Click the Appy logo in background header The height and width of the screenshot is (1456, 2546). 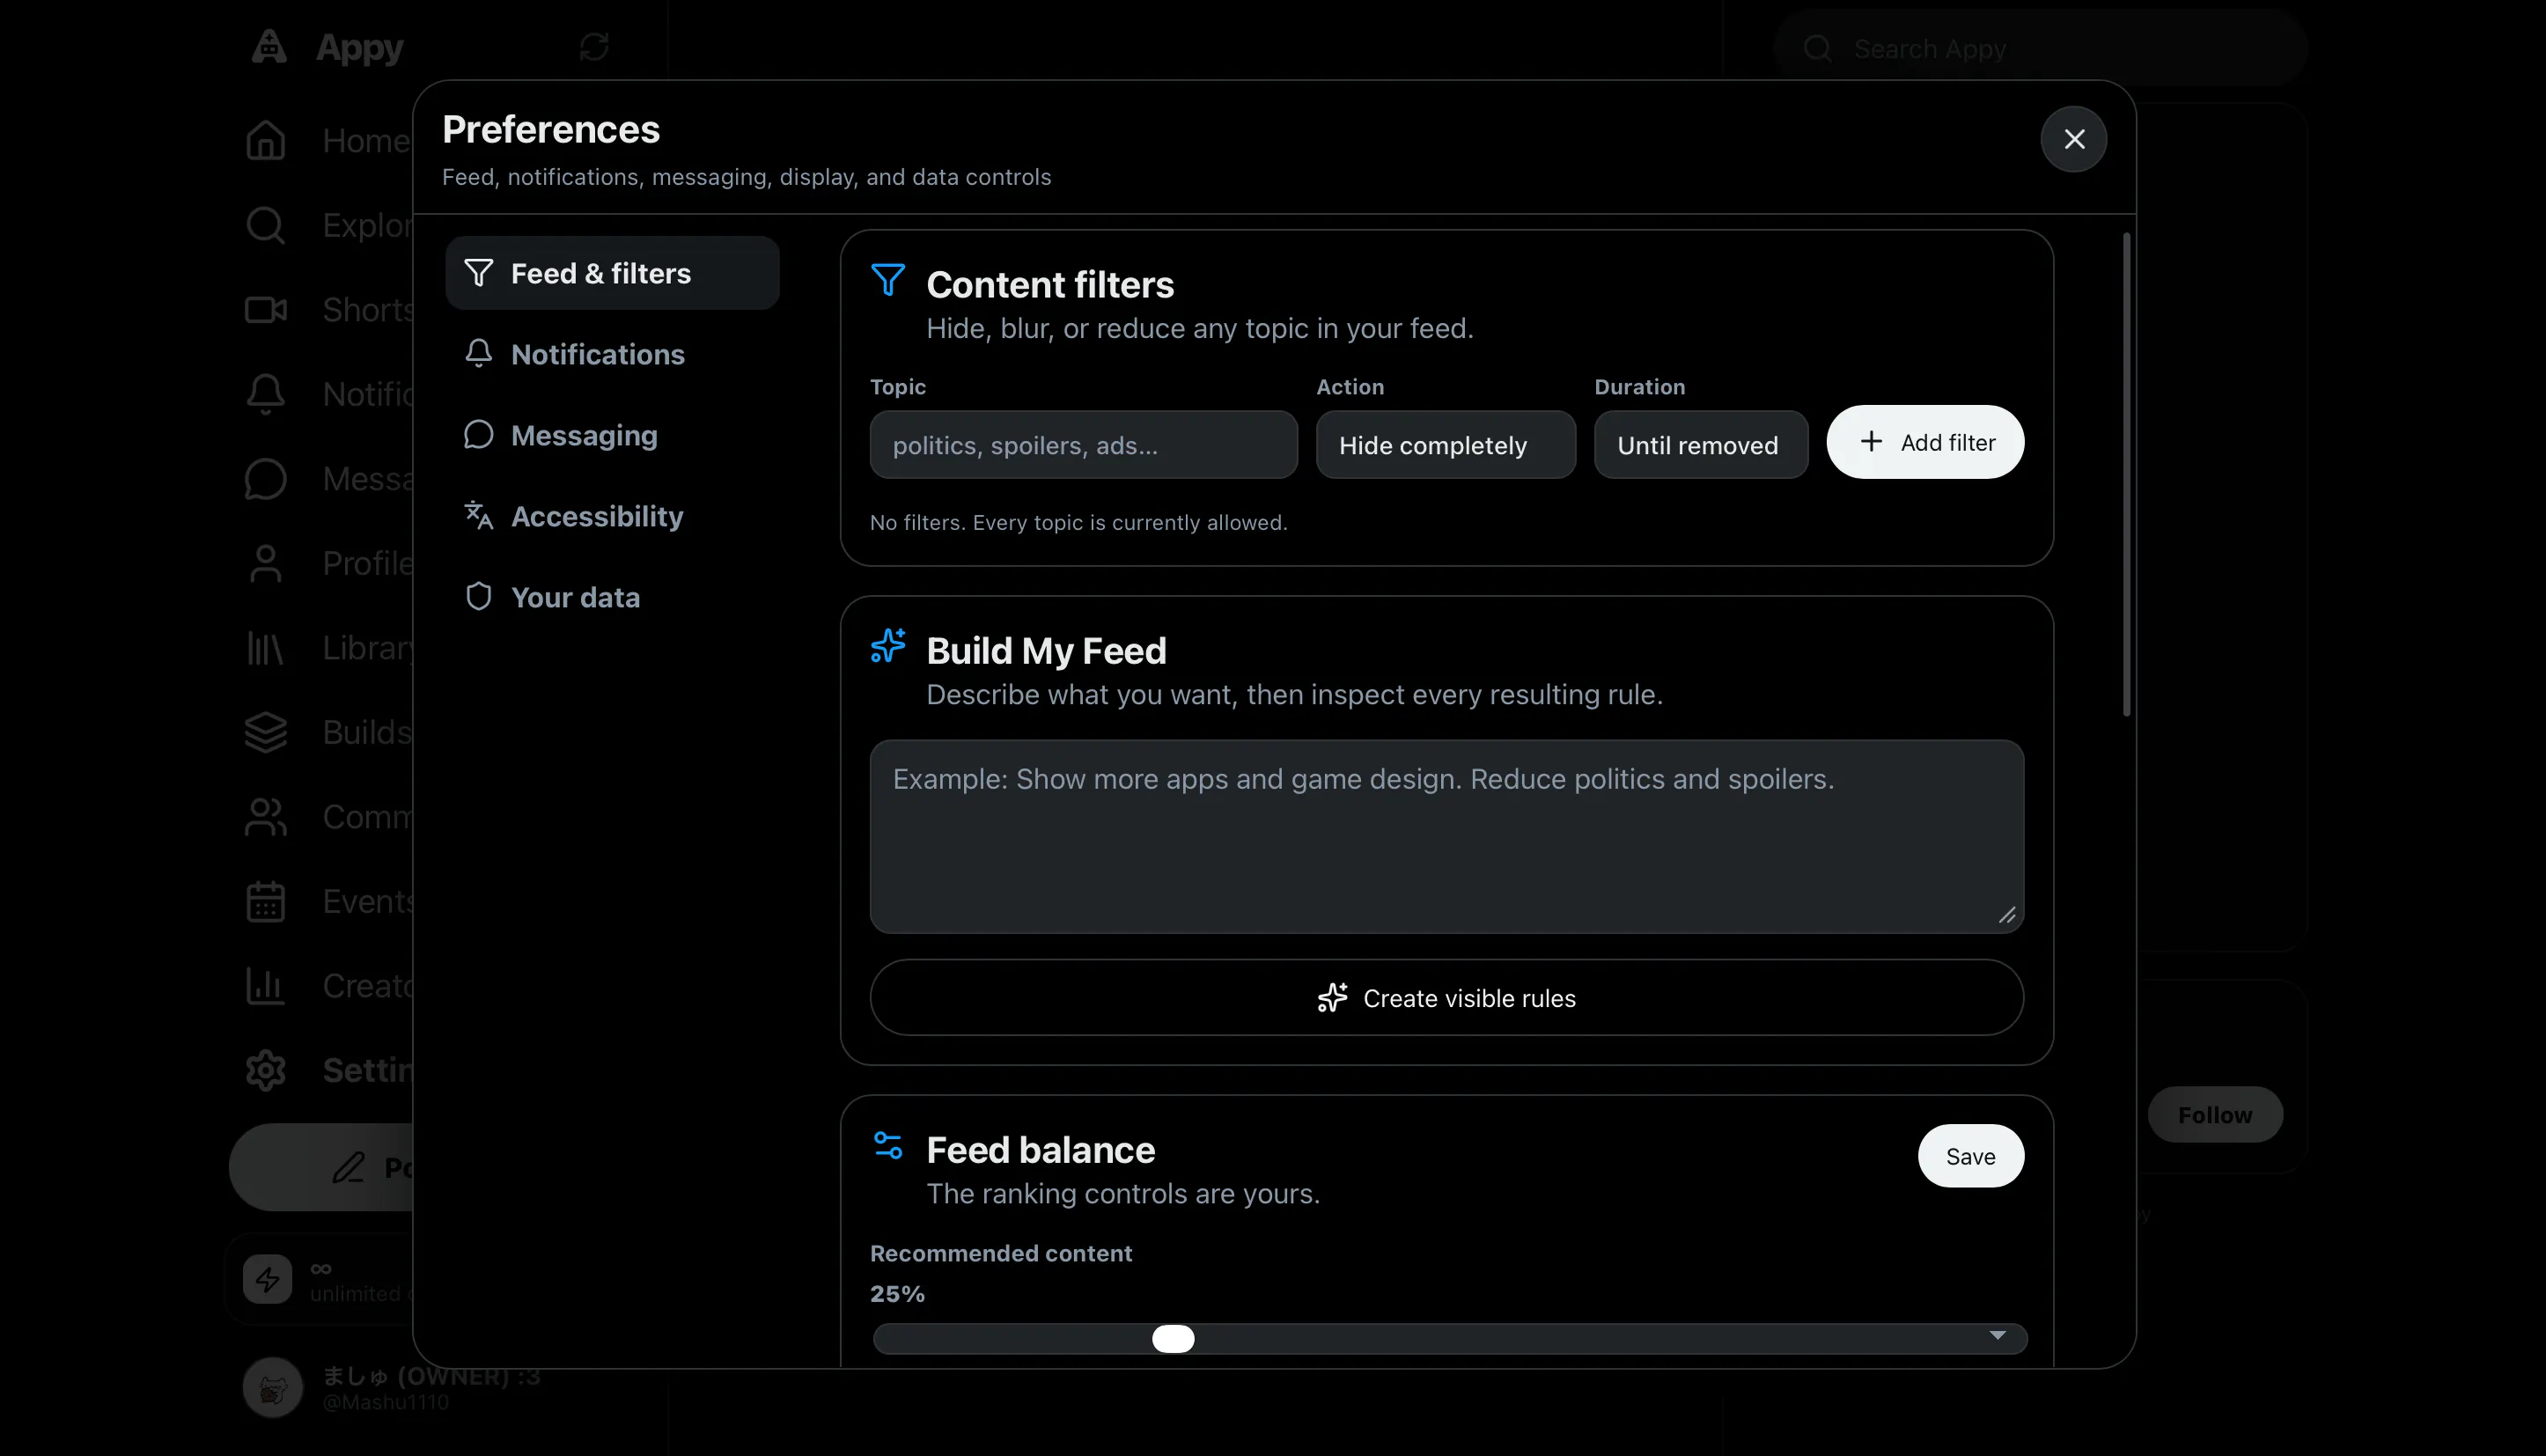tap(269, 46)
